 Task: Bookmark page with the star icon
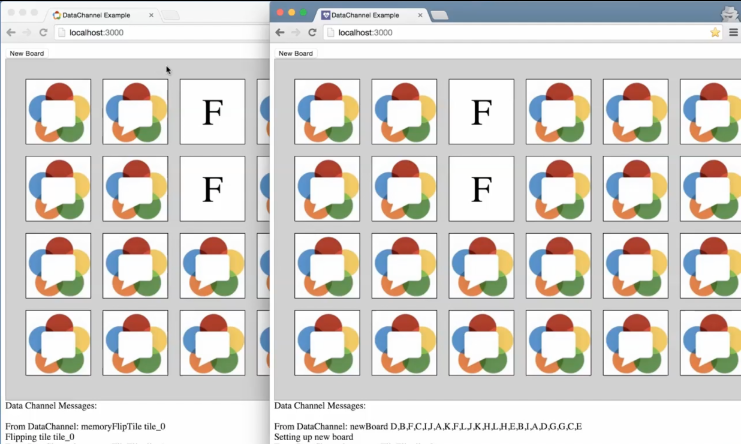click(715, 33)
